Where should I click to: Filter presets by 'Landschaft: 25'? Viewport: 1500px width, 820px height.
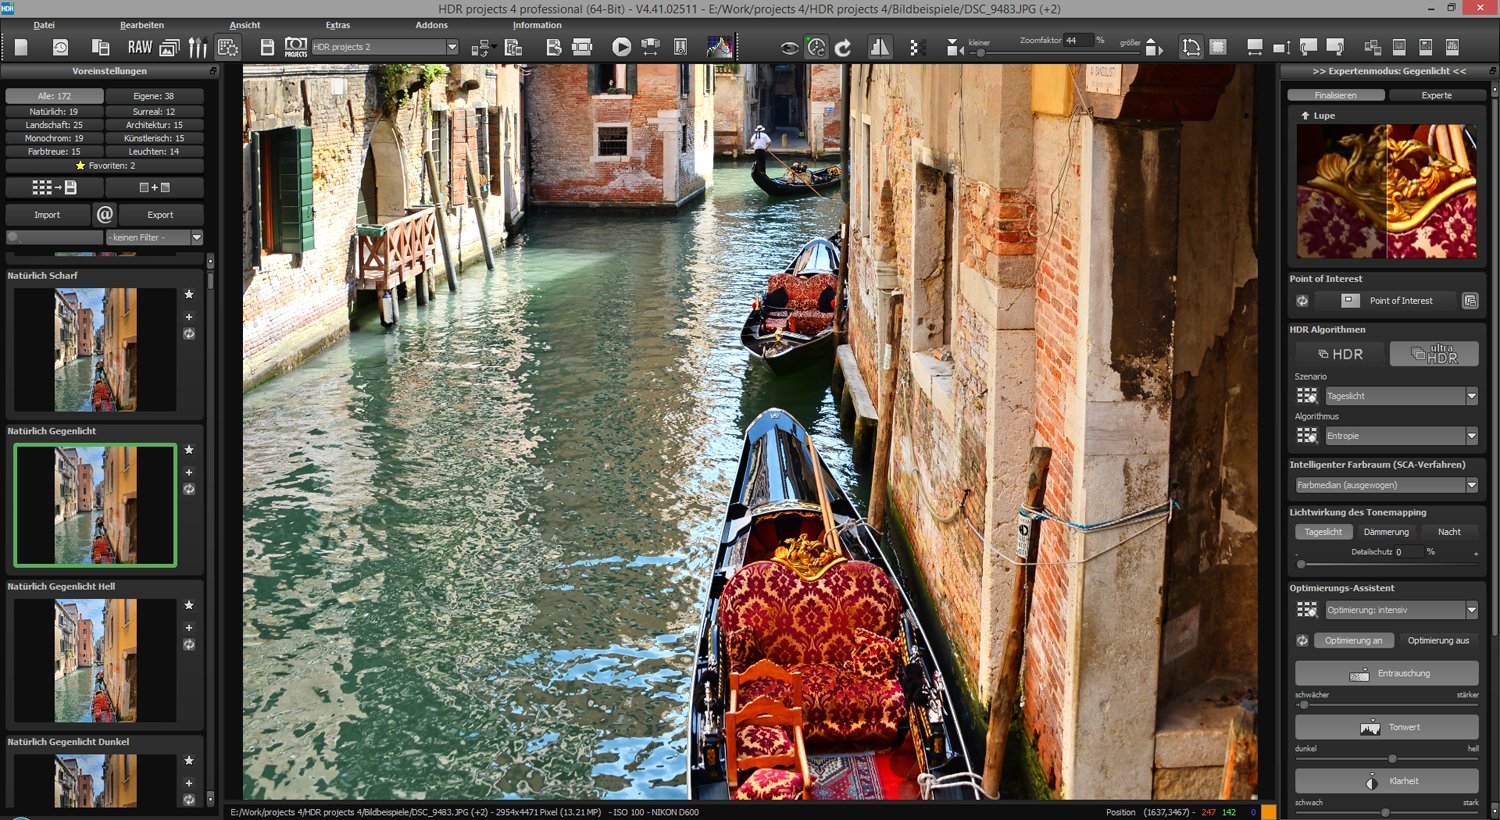(x=54, y=125)
